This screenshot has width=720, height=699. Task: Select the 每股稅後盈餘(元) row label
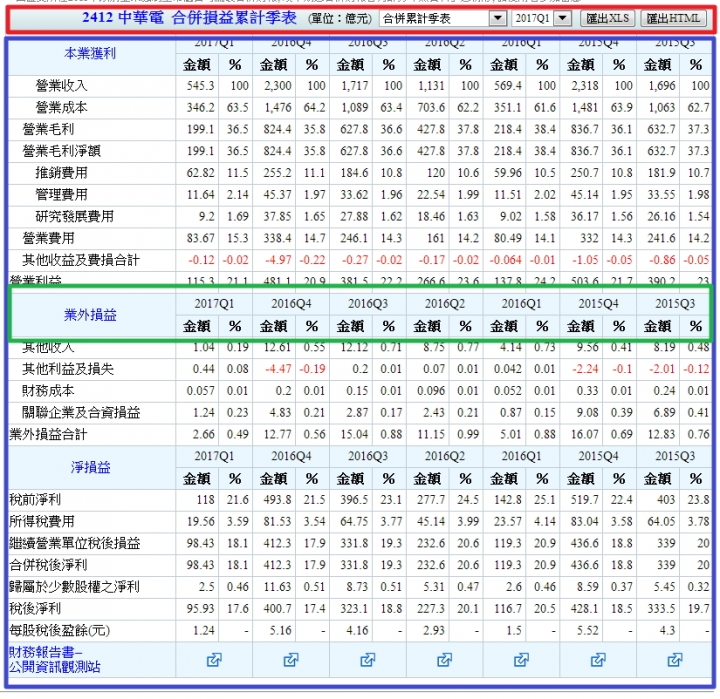[59, 631]
